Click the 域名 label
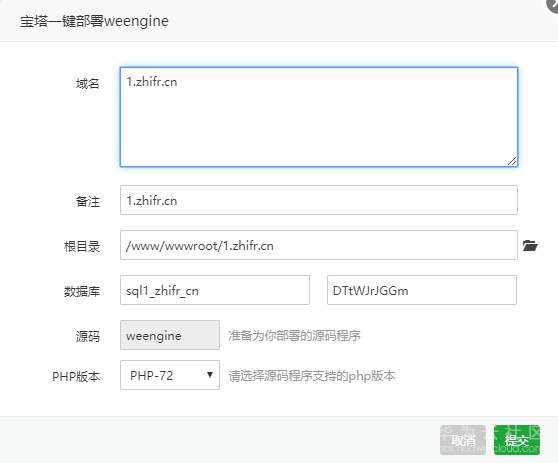Image resolution: width=558 pixels, height=463 pixels. (x=88, y=84)
